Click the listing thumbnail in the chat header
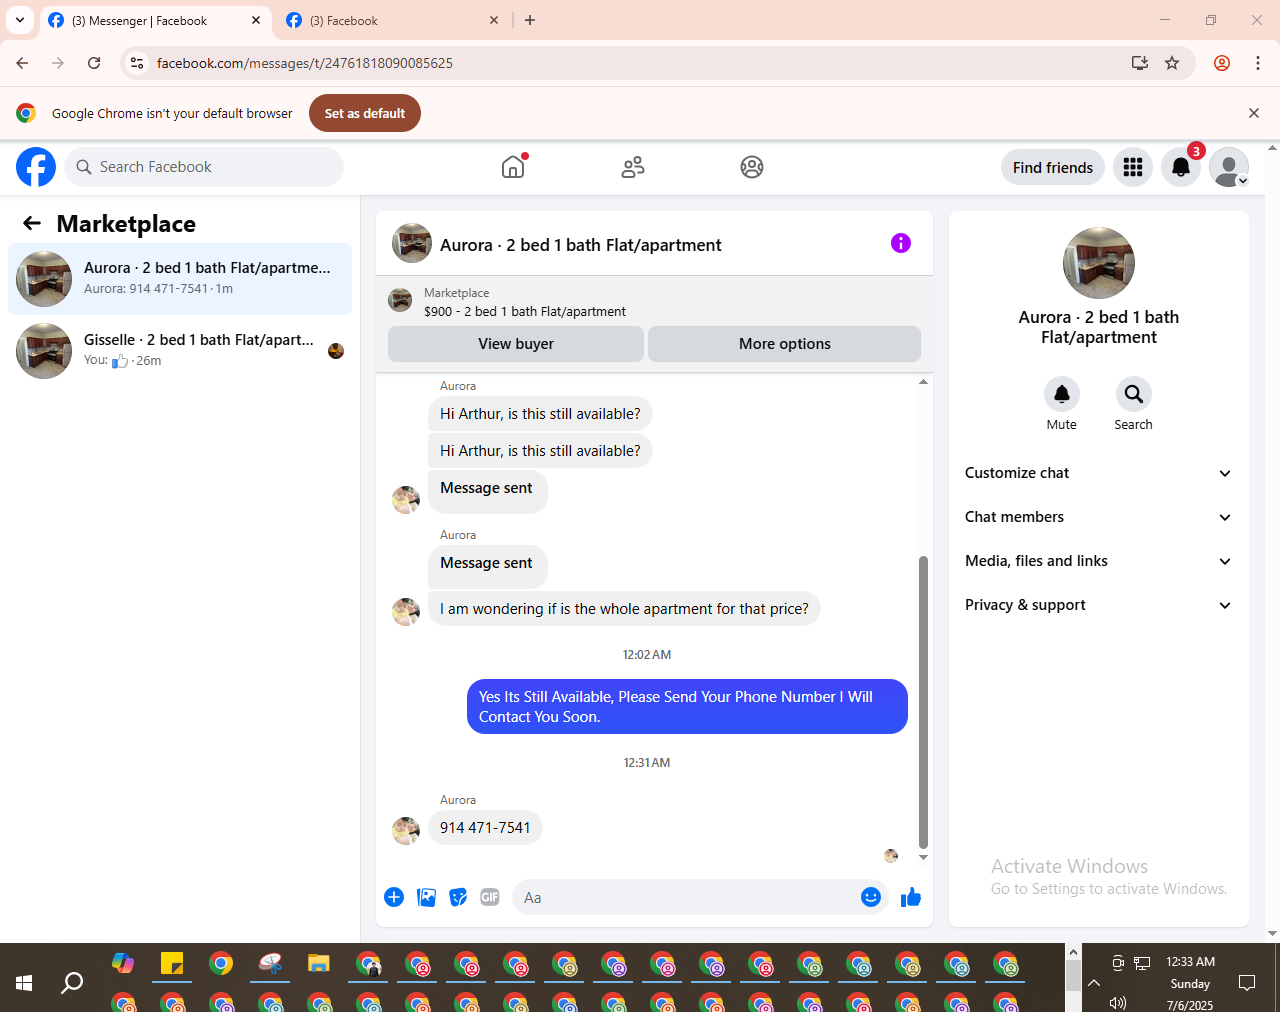Viewport: 1280px width, 1012px height. [x=412, y=243]
